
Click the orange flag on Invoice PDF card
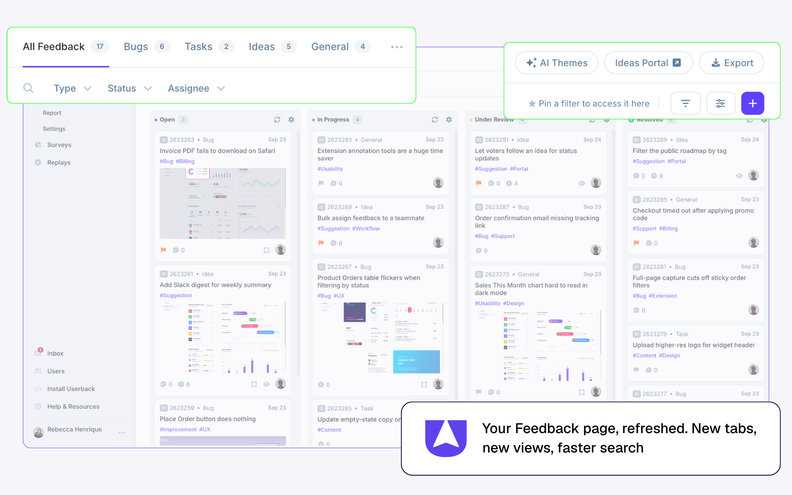coord(163,250)
